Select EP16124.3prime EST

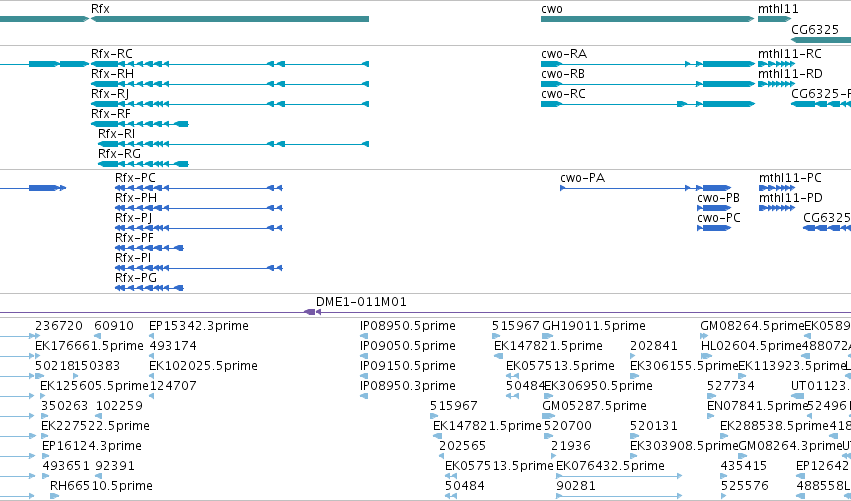click(x=92, y=446)
